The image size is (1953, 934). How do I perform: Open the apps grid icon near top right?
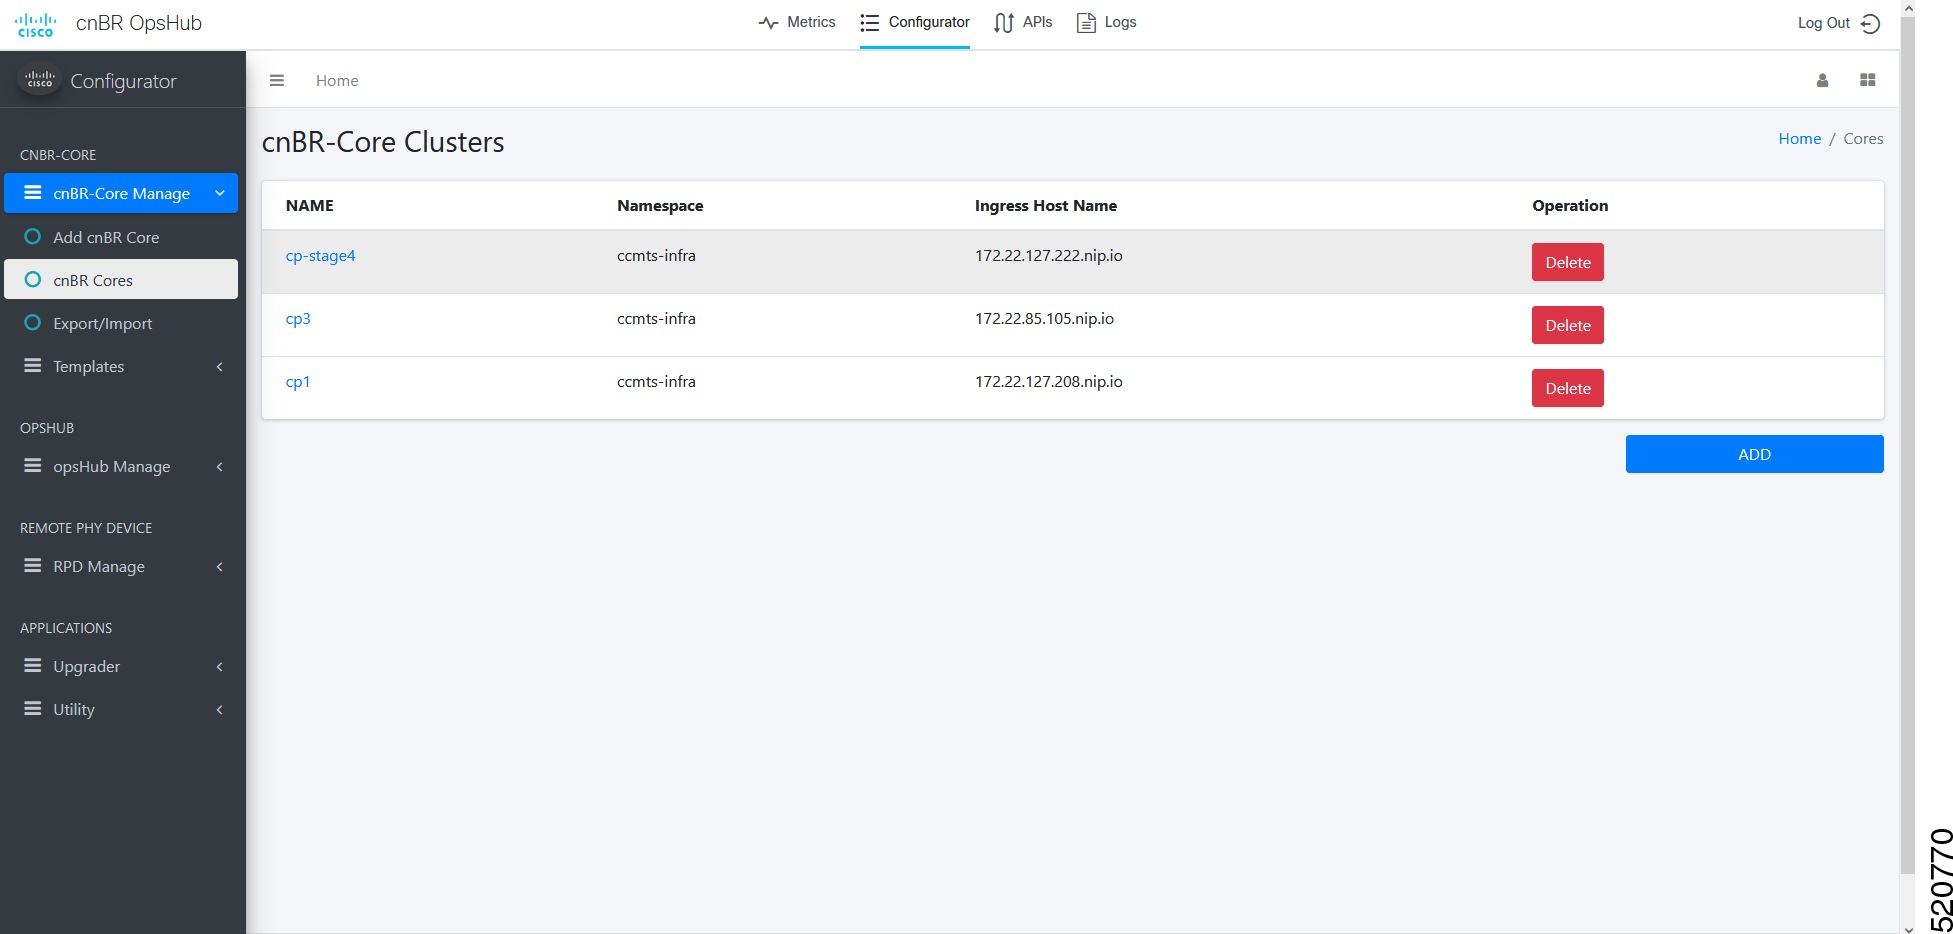1866,80
